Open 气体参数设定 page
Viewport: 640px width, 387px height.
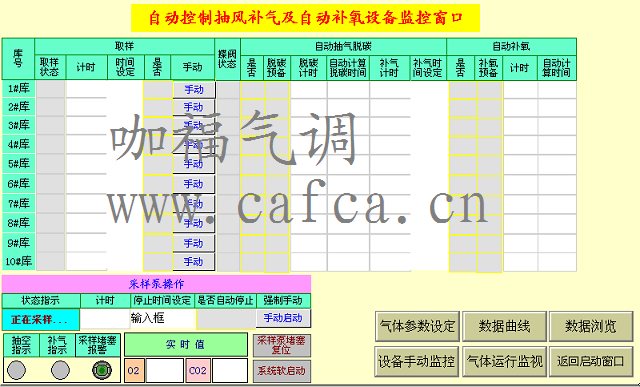(x=417, y=326)
